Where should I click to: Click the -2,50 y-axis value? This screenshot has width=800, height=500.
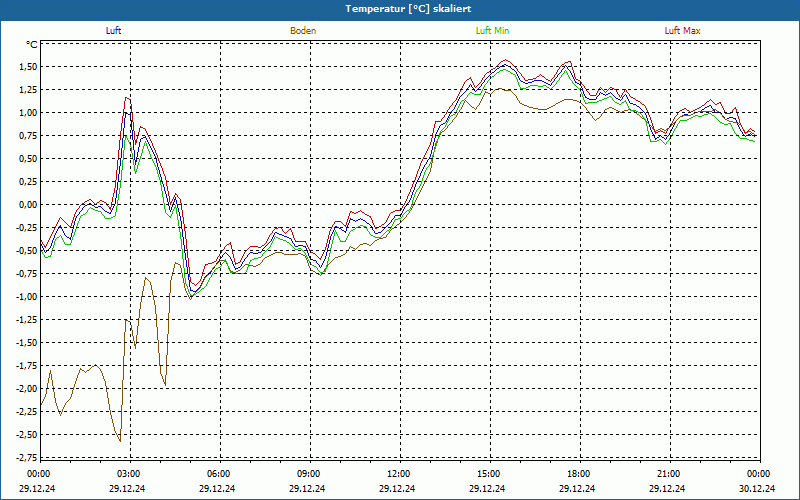pos(26,434)
